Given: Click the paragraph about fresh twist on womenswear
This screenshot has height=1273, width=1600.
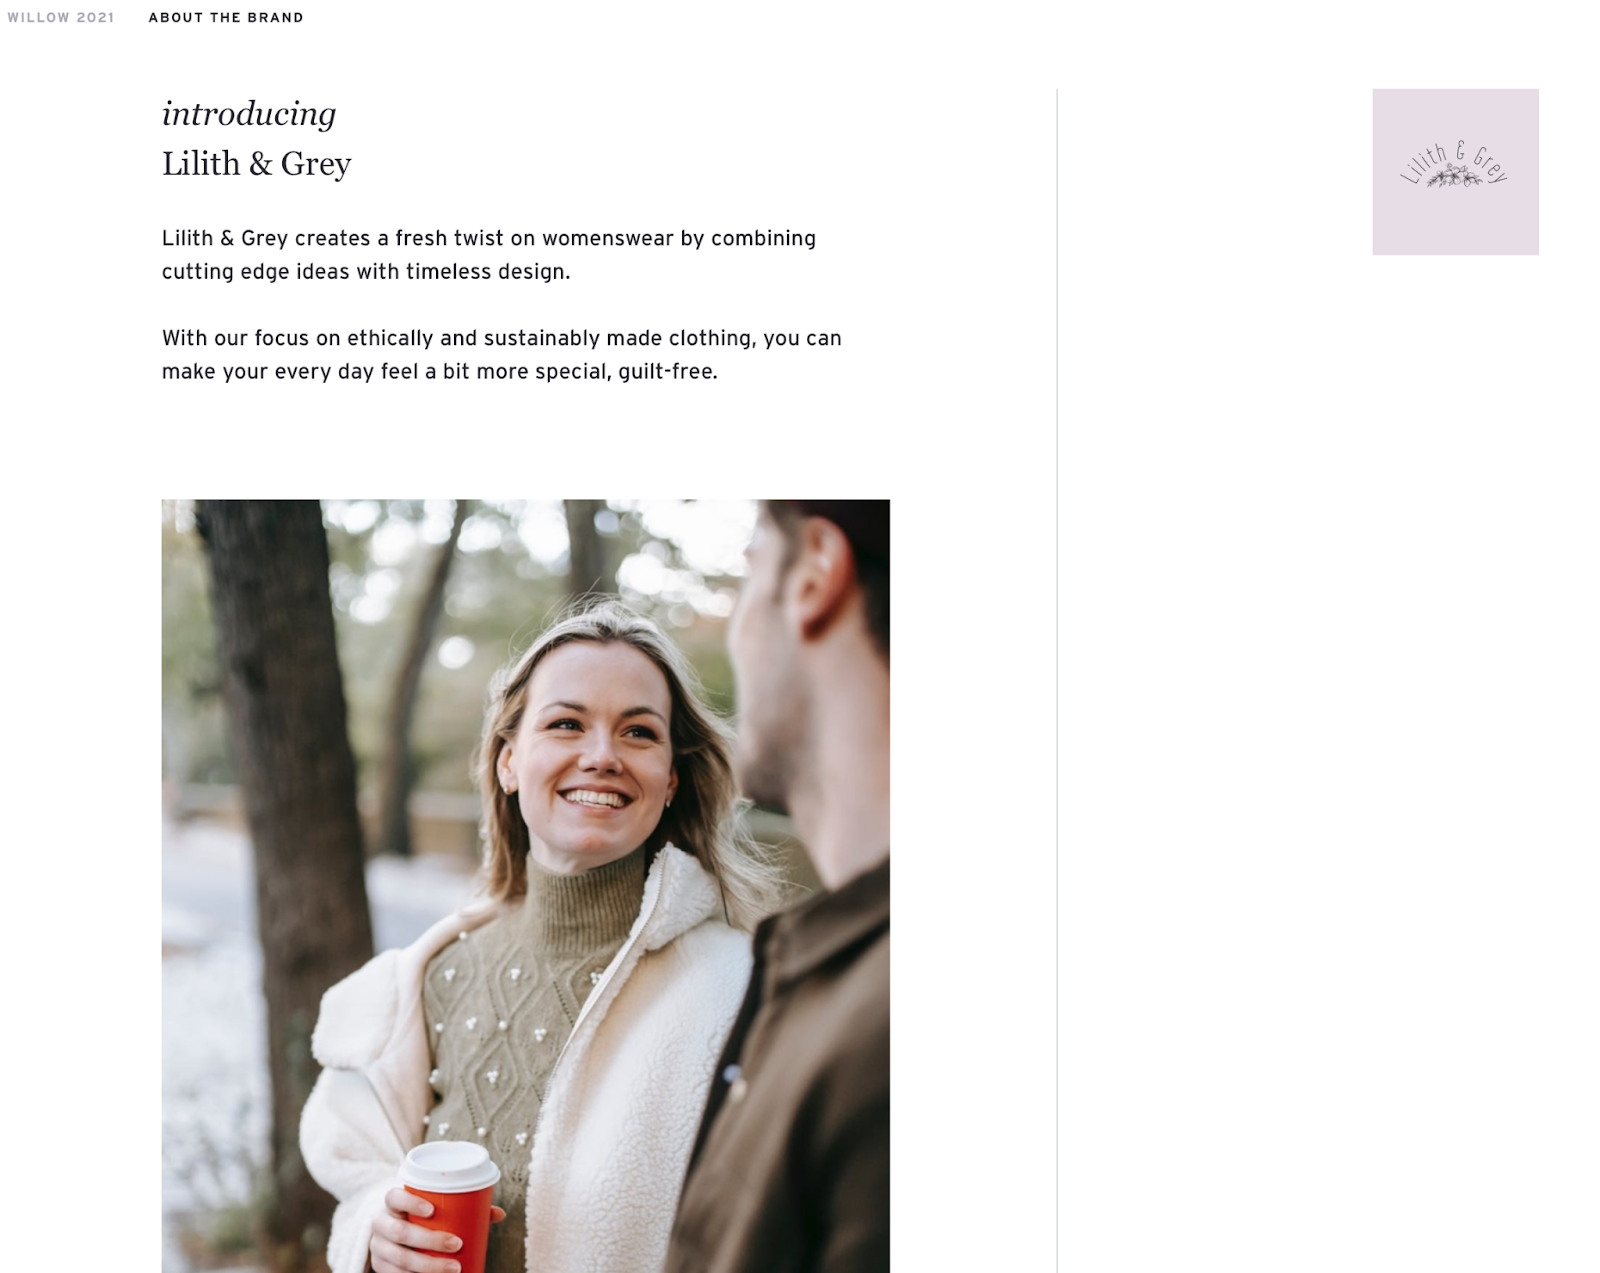Looking at the screenshot, I should [489, 255].
